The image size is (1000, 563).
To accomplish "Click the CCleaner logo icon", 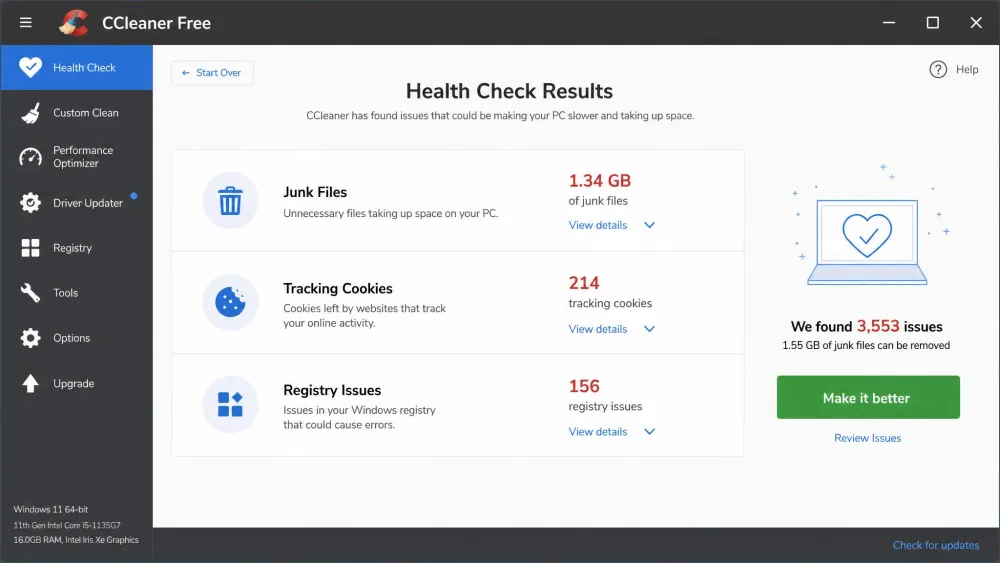I will pyautogui.click(x=73, y=23).
